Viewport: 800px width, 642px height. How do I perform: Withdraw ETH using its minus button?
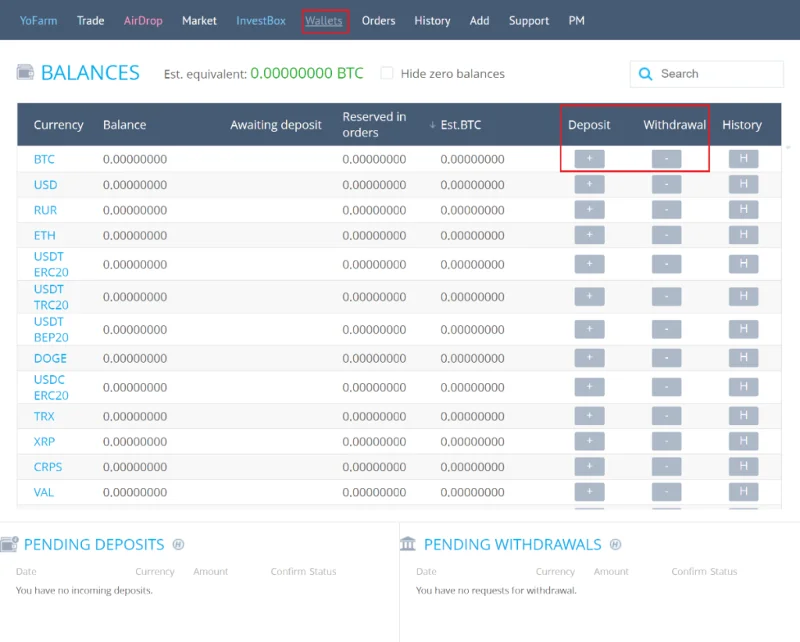click(666, 235)
